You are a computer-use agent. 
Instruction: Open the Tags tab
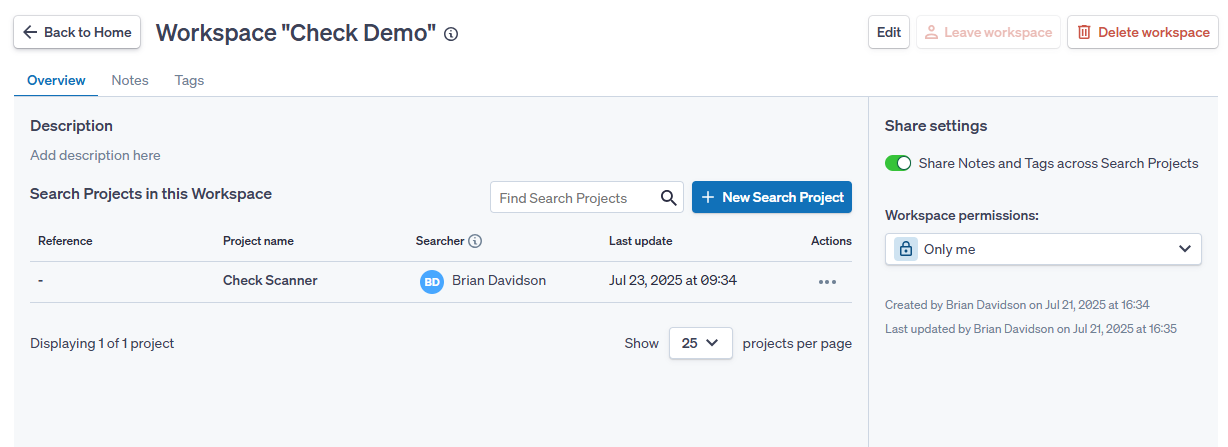click(189, 80)
